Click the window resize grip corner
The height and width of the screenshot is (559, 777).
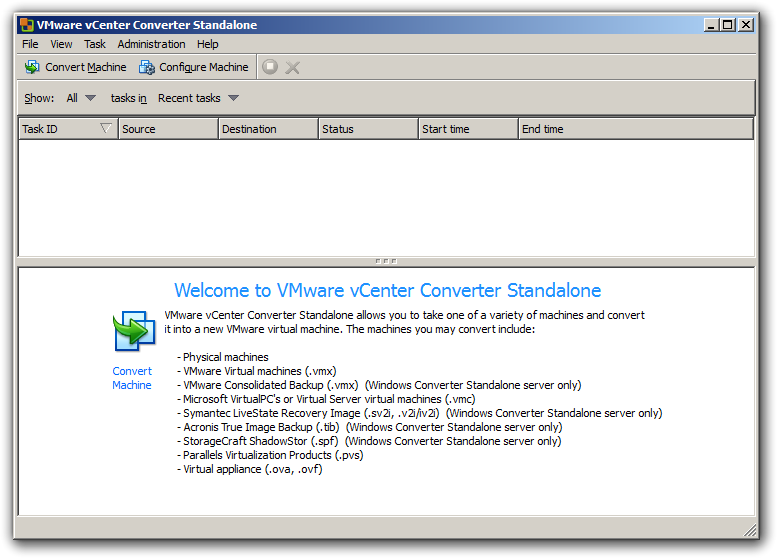point(751,530)
